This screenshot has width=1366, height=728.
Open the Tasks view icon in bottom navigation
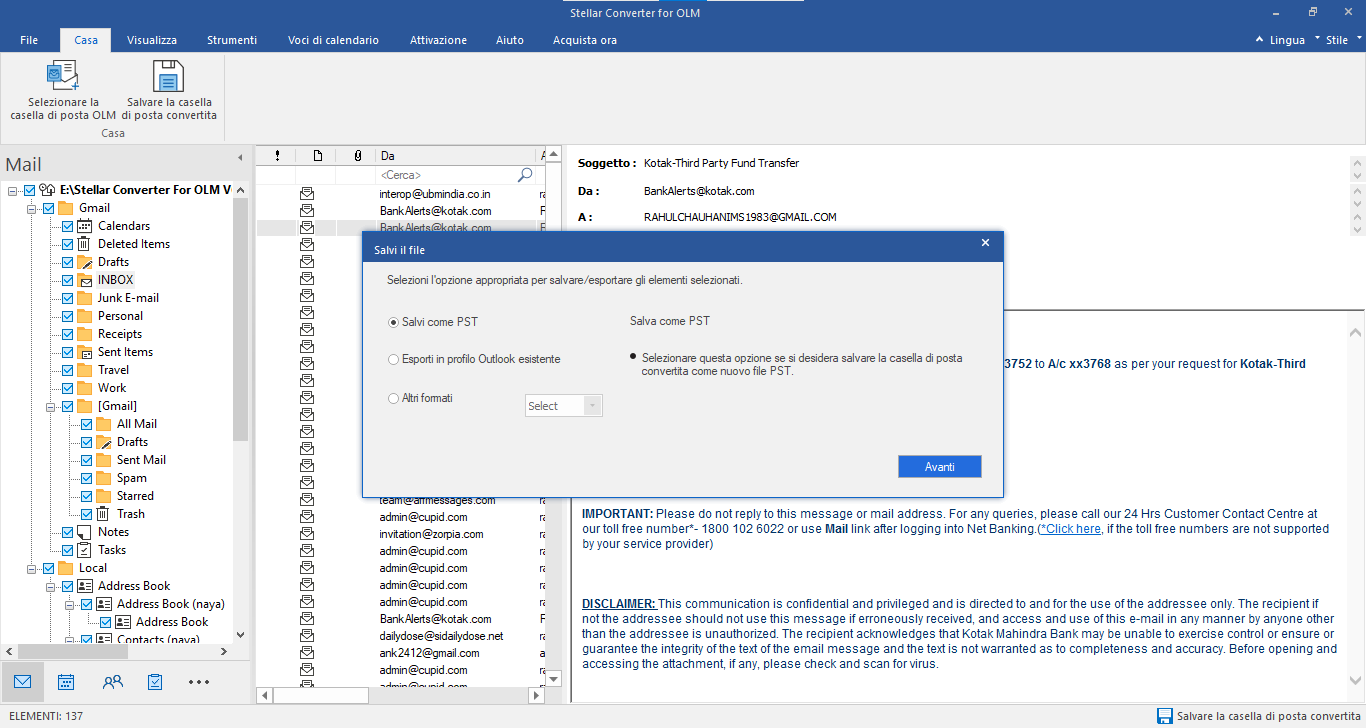point(155,682)
